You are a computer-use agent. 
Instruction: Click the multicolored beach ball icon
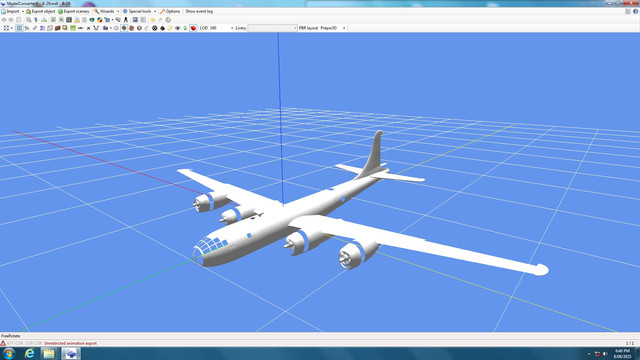coord(100,20)
